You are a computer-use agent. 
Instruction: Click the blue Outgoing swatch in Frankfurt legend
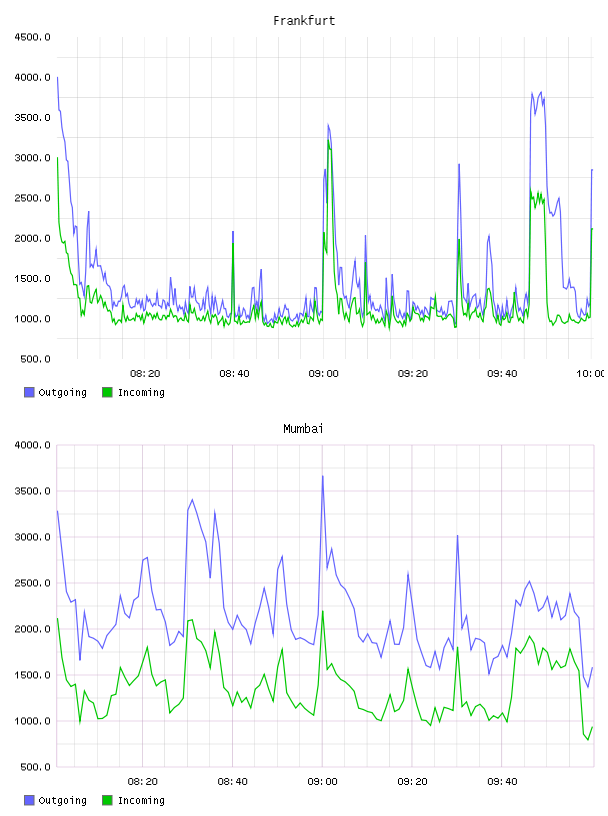[29, 392]
